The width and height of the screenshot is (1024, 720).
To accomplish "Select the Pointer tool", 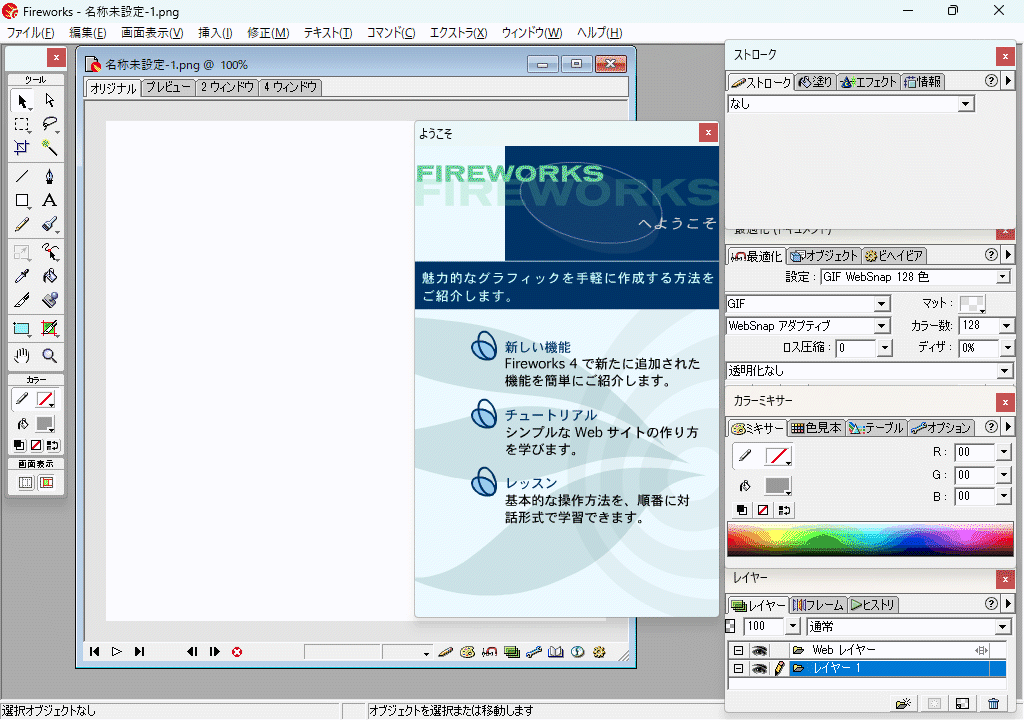I will 22,101.
